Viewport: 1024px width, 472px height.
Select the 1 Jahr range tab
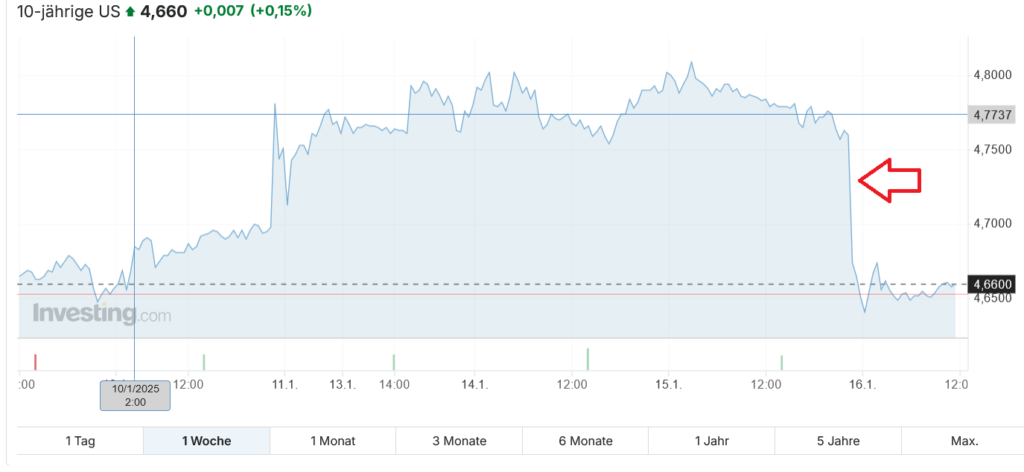tap(711, 441)
